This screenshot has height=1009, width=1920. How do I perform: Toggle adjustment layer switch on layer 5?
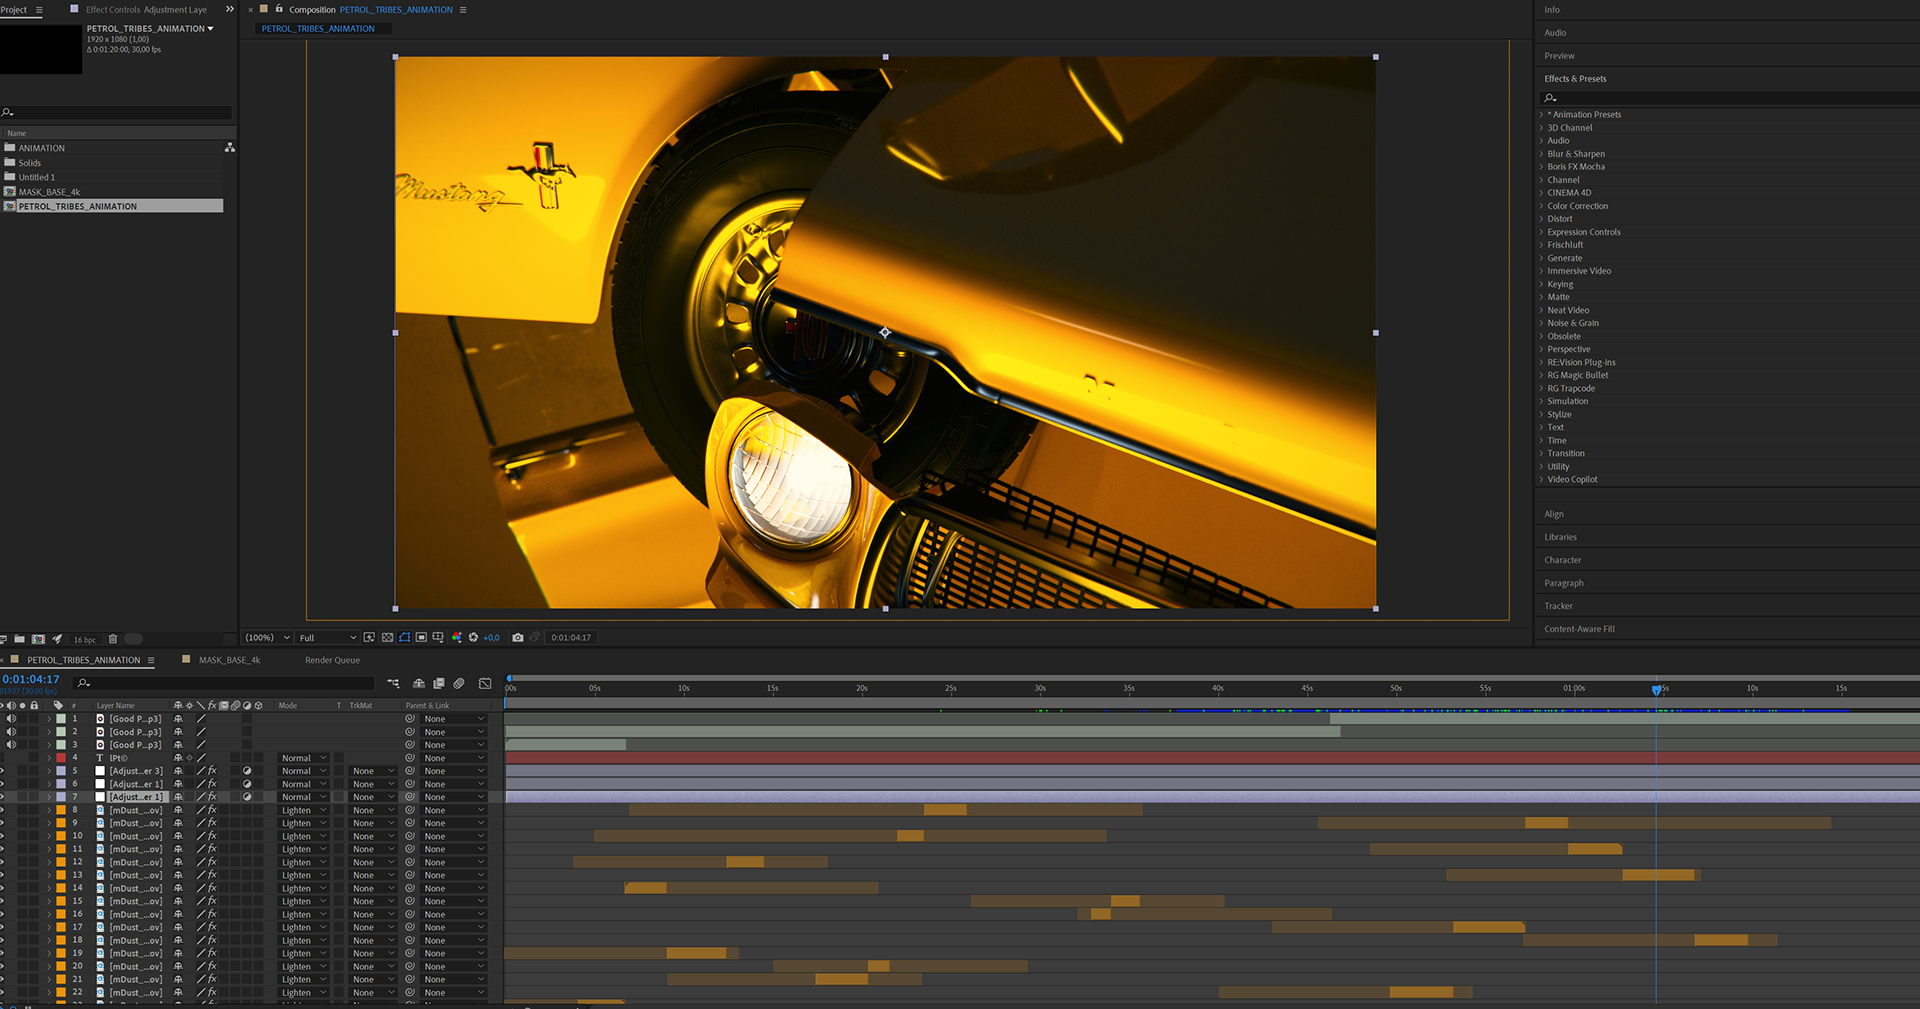pyautogui.click(x=247, y=771)
